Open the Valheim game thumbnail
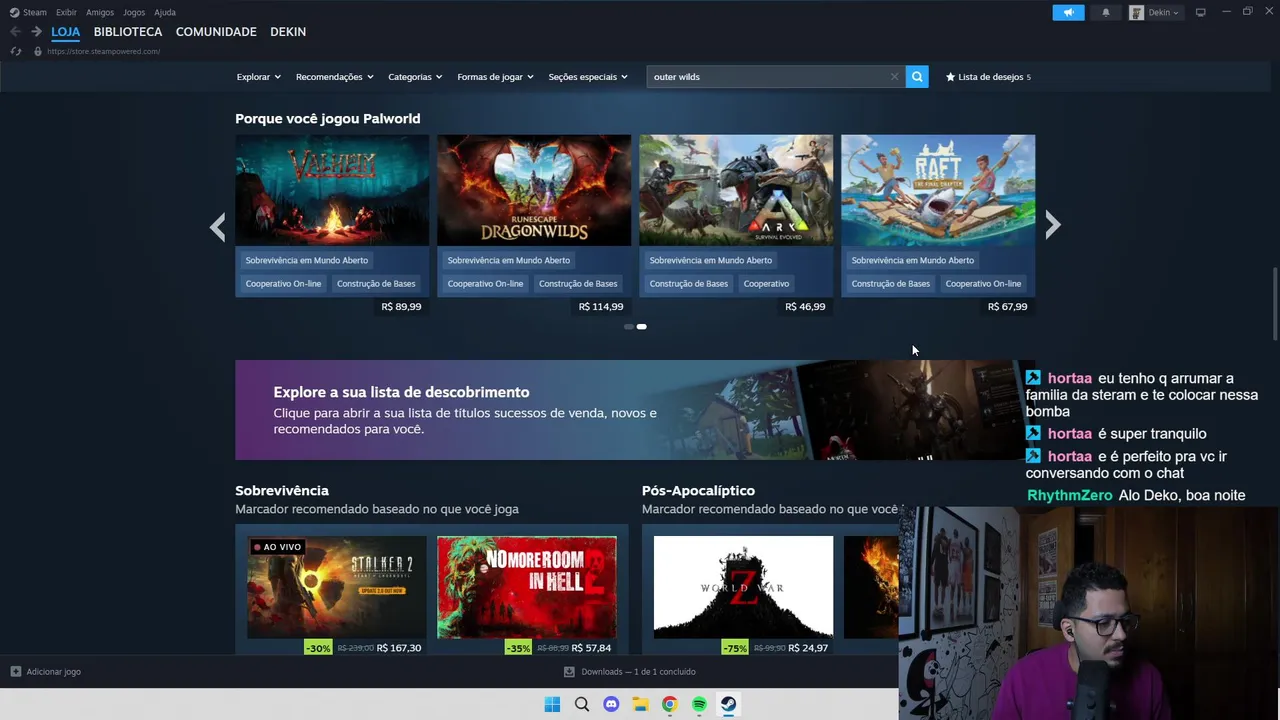Image resolution: width=1280 pixels, height=720 pixels. (332, 190)
